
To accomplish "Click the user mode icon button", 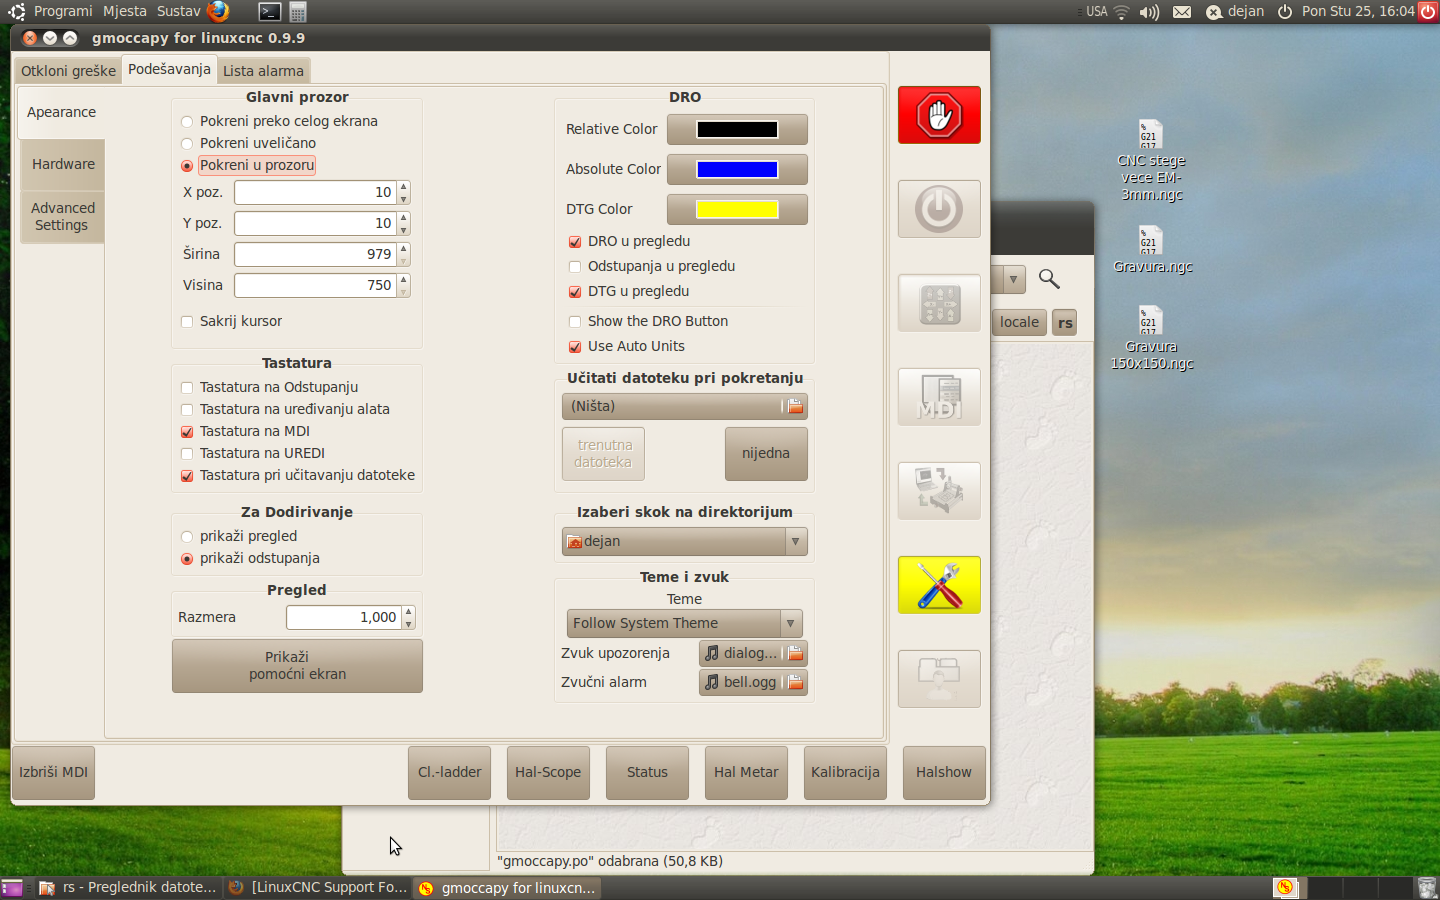I will (x=939, y=679).
